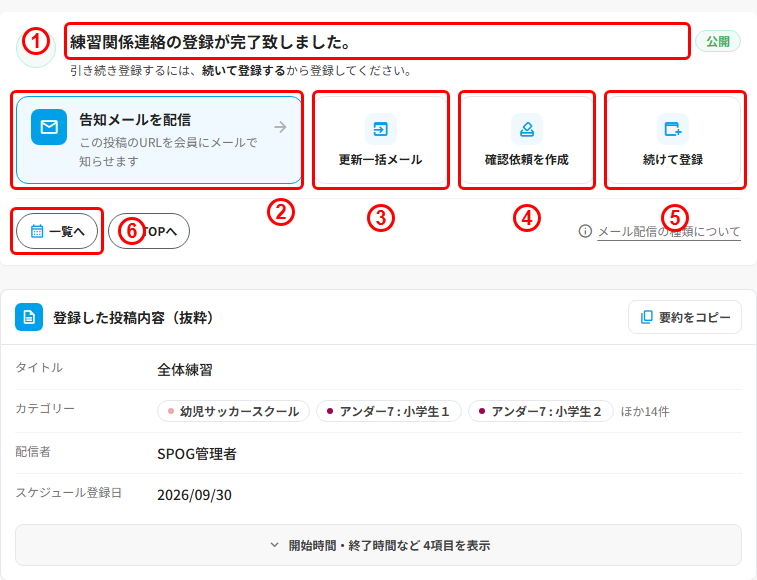Click the 登録した投稿内容（抜粋） heading

(133, 317)
